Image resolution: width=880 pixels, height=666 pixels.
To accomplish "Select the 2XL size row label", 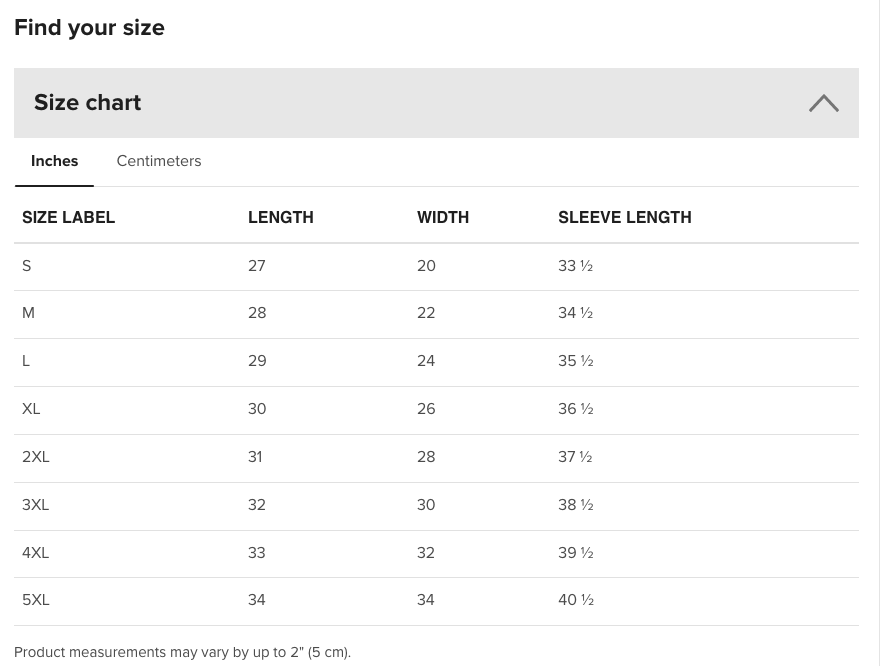I will click(35, 457).
